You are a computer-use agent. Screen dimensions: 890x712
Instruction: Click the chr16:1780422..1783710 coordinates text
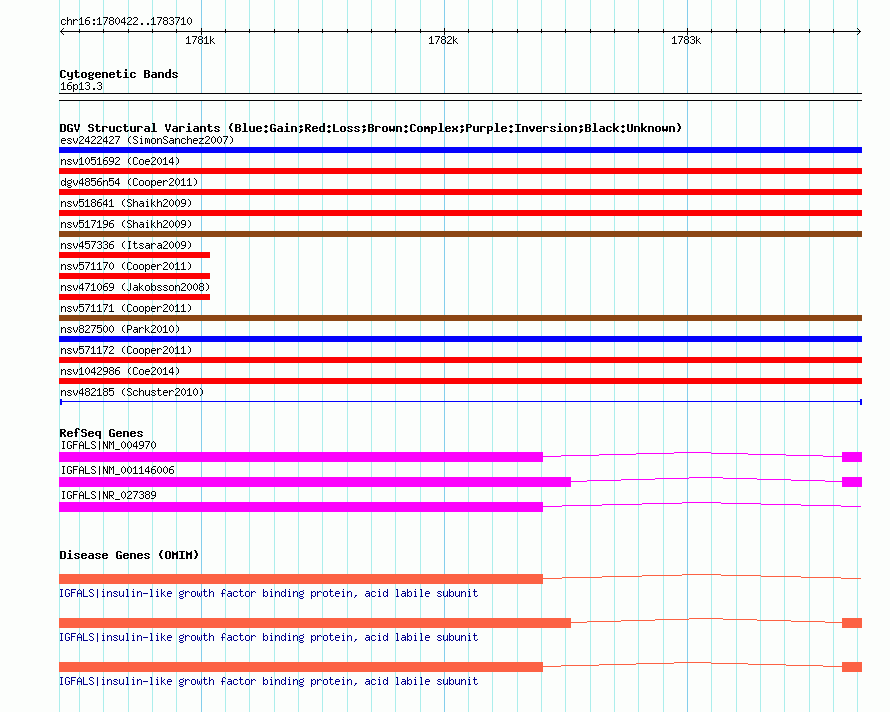click(126, 22)
